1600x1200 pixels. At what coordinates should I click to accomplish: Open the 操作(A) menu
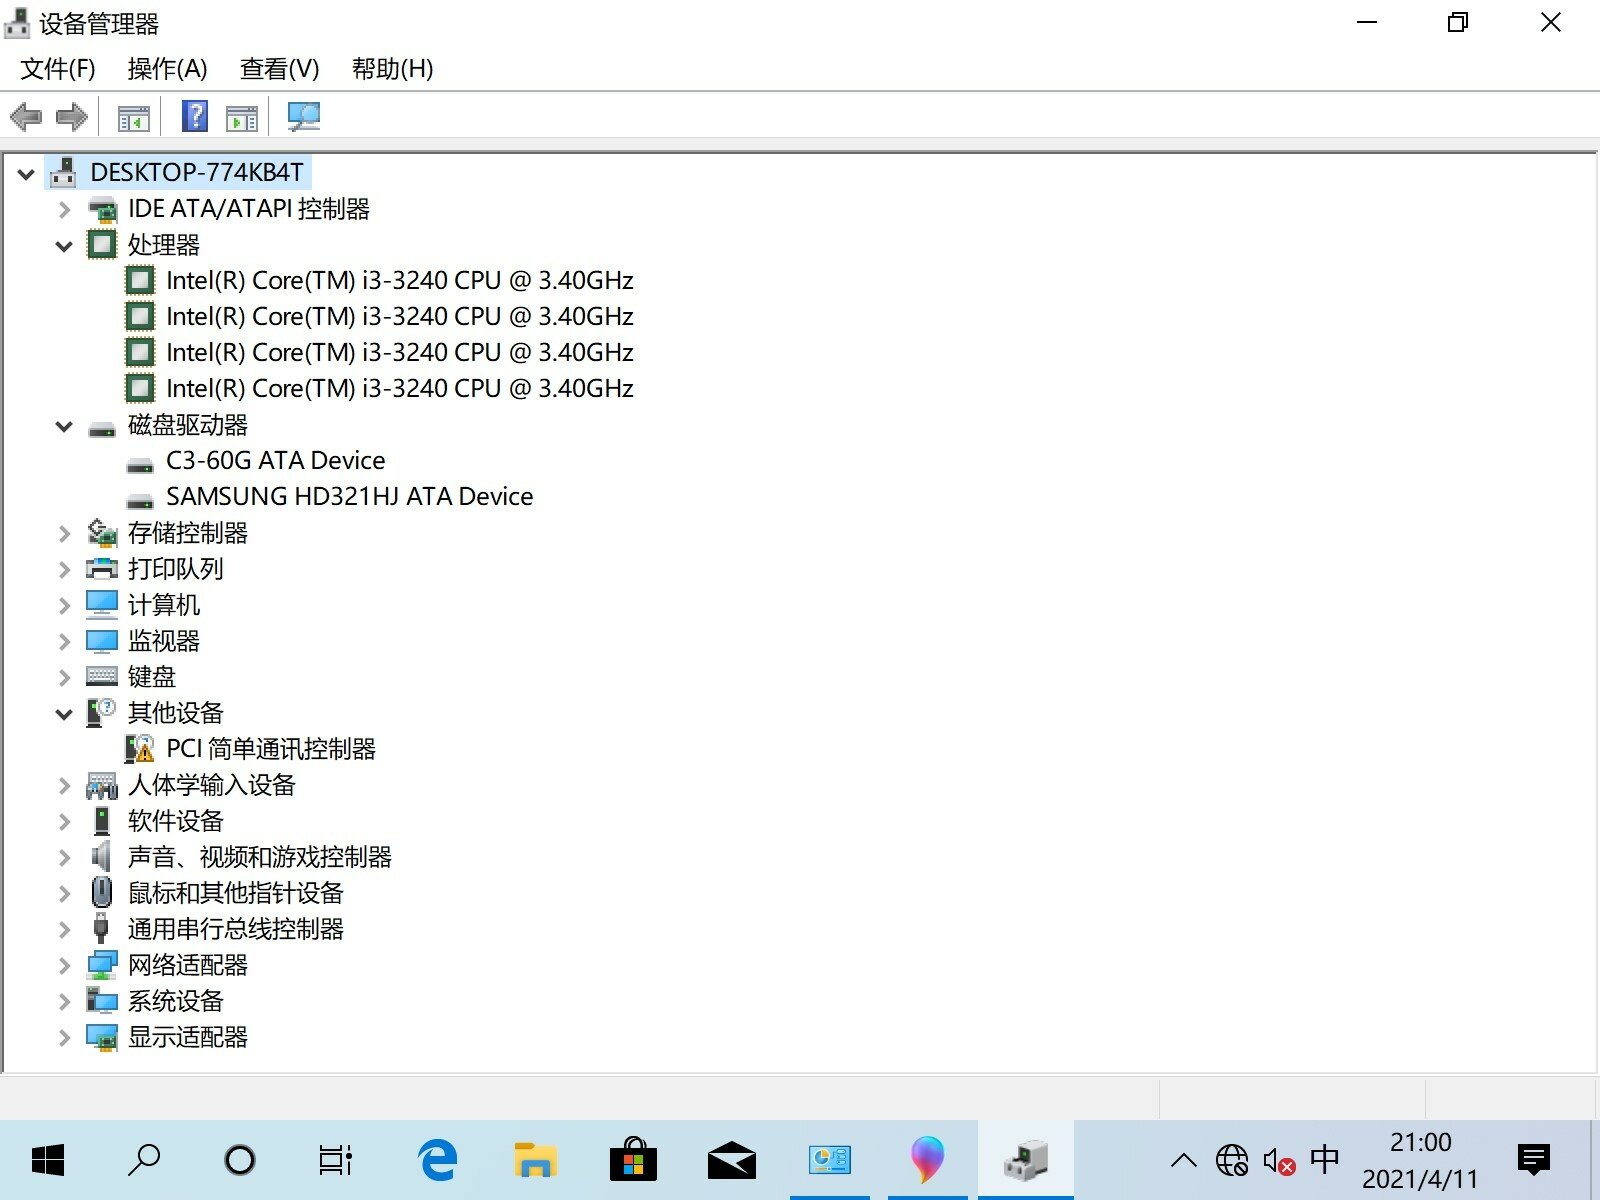pos(167,69)
